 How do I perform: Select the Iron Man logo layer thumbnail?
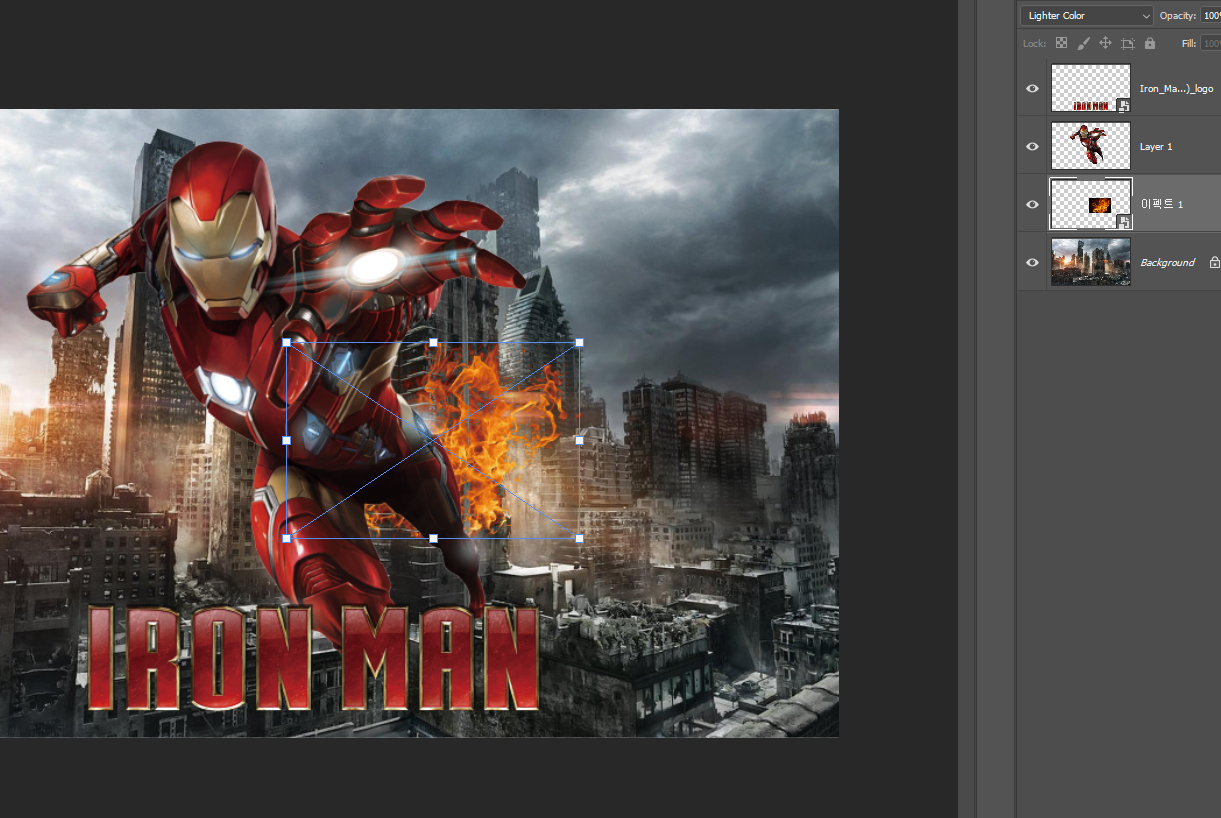tap(1090, 88)
